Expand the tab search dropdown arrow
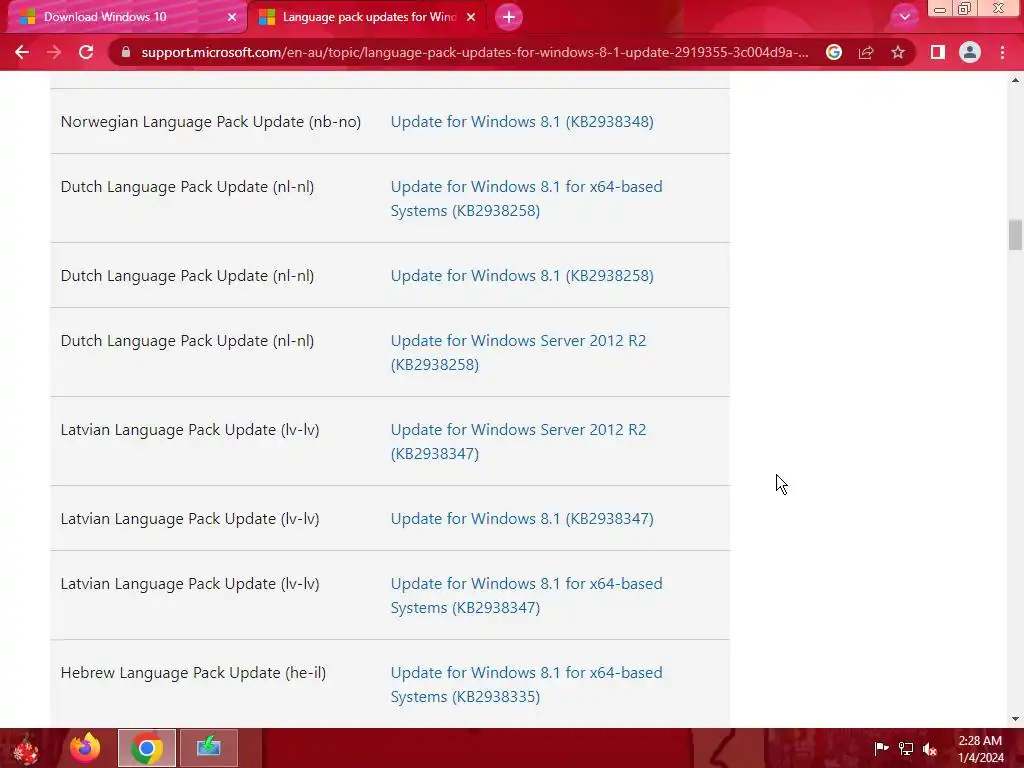The width and height of the screenshot is (1024, 768). coord(904,17)
